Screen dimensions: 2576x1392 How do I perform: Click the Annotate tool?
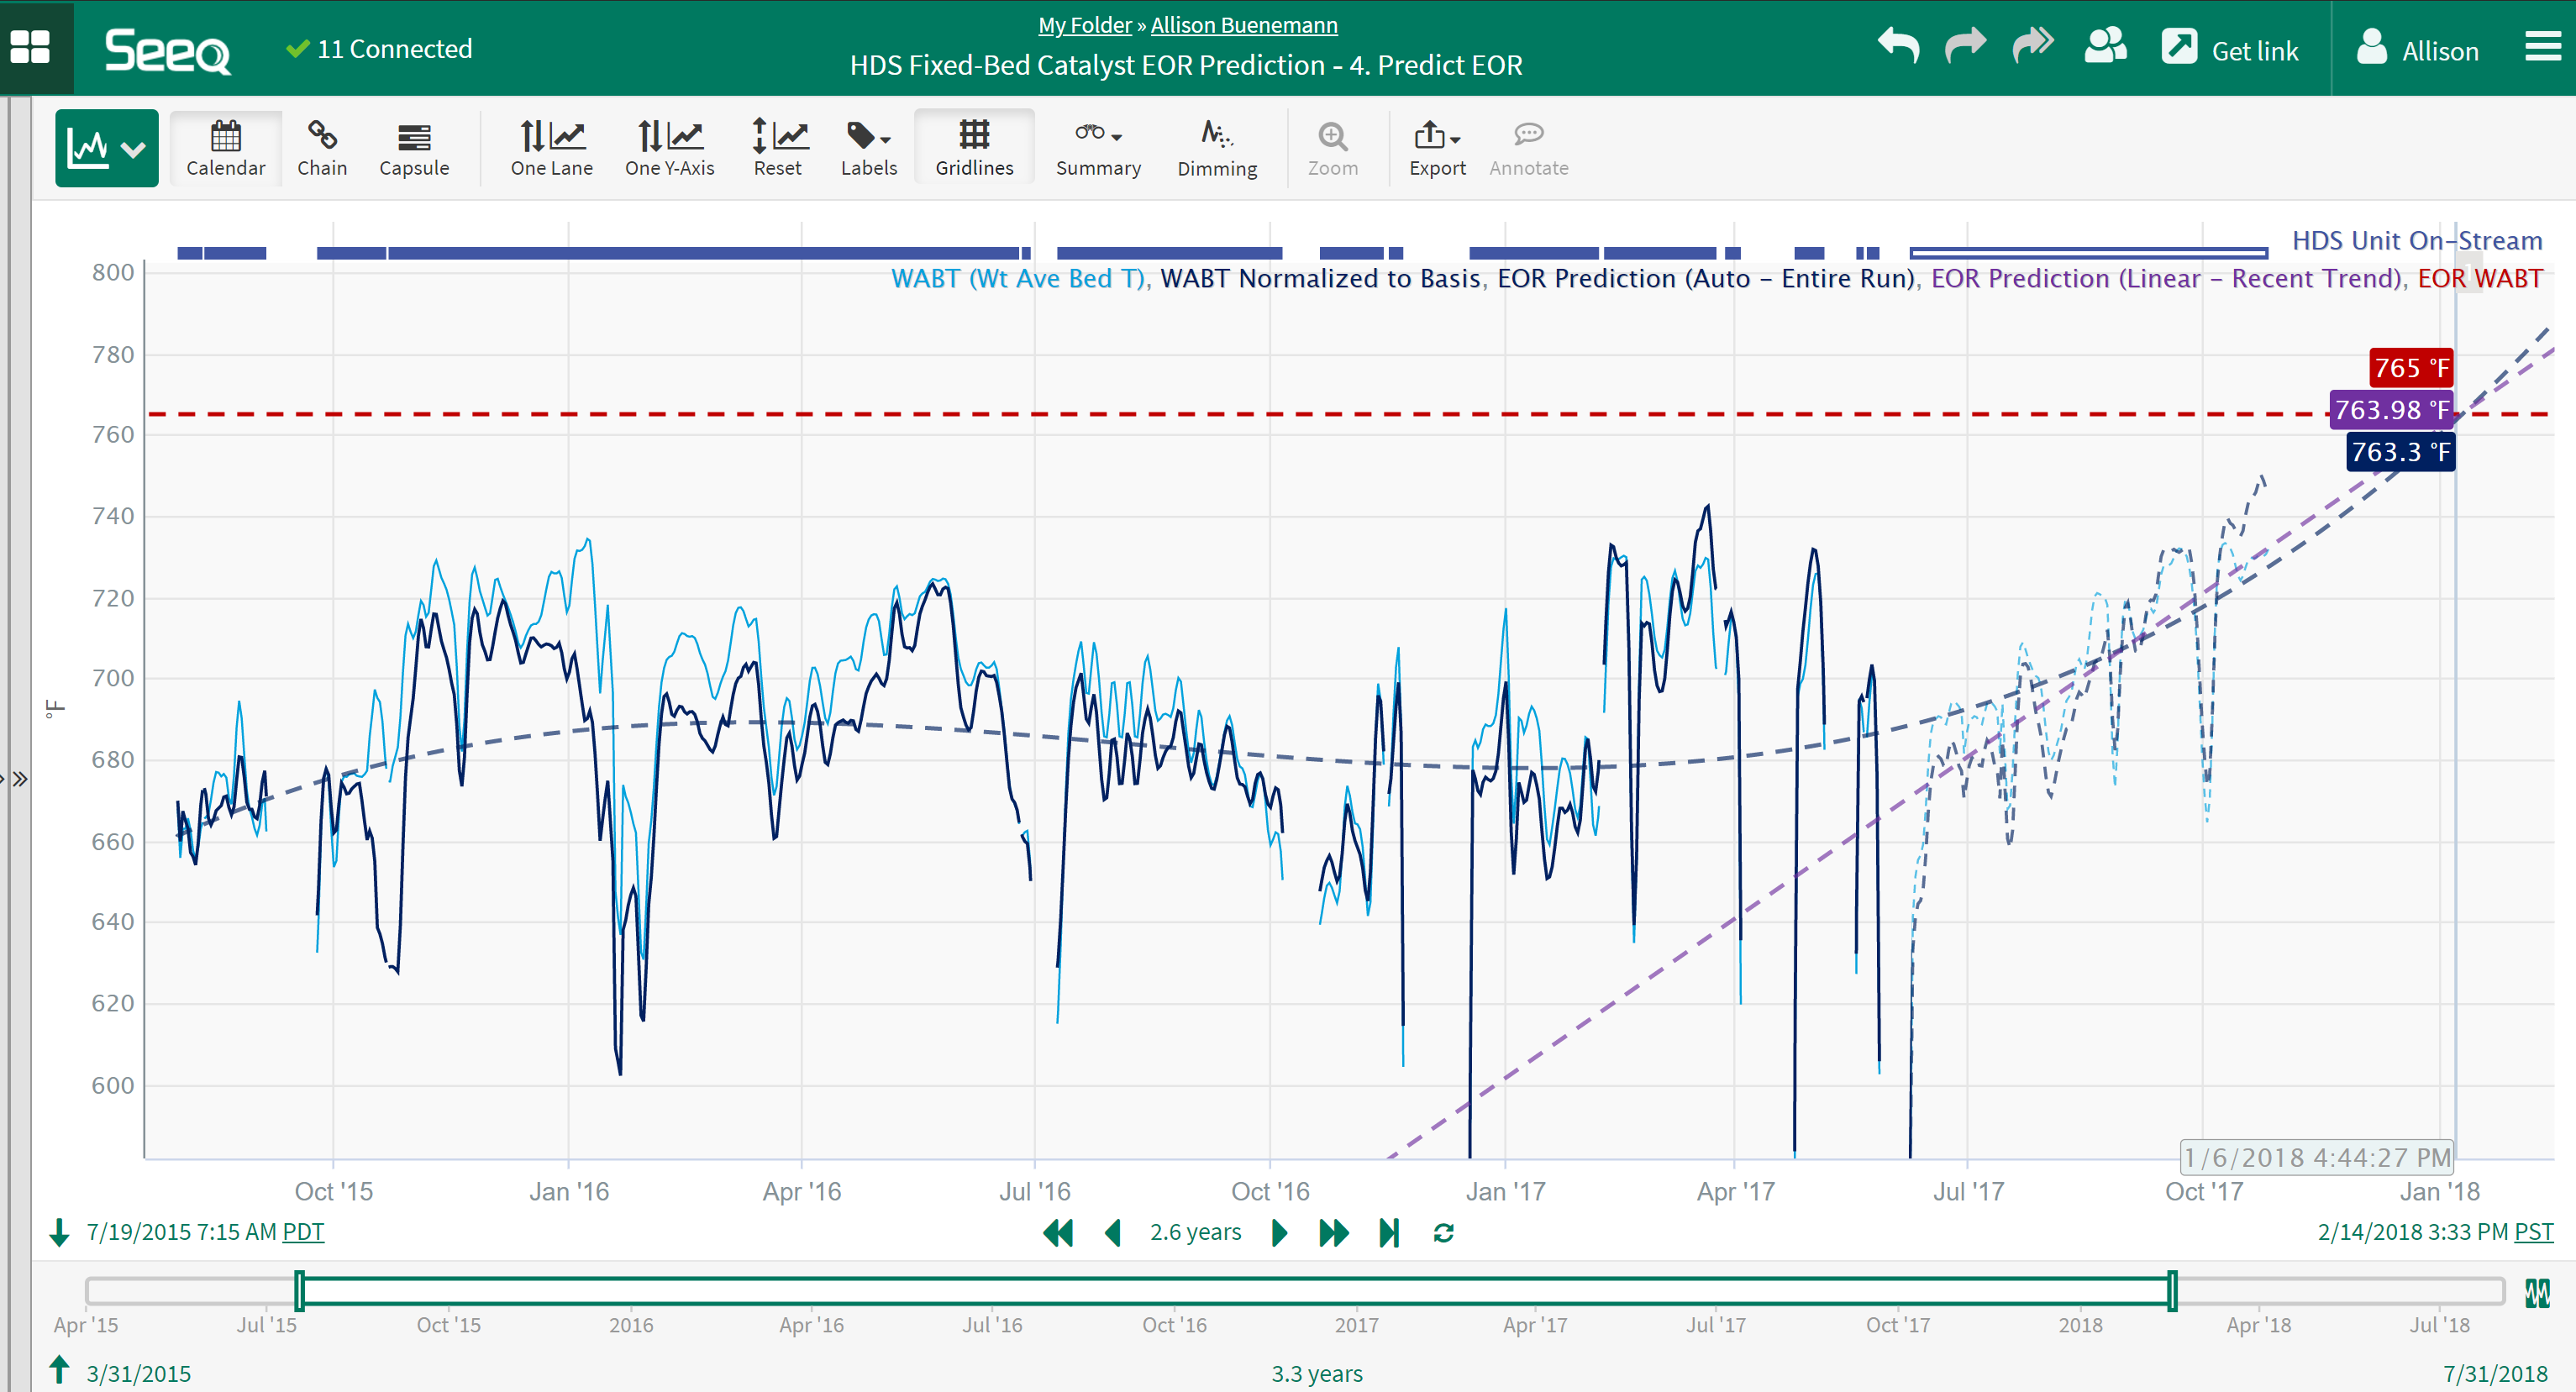(x=1528, y=149)
